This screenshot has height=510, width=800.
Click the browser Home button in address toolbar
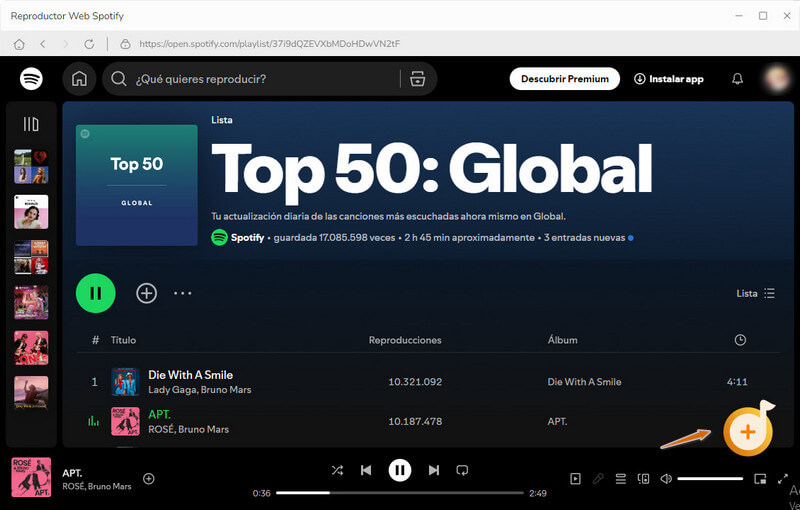coord(19,44)
